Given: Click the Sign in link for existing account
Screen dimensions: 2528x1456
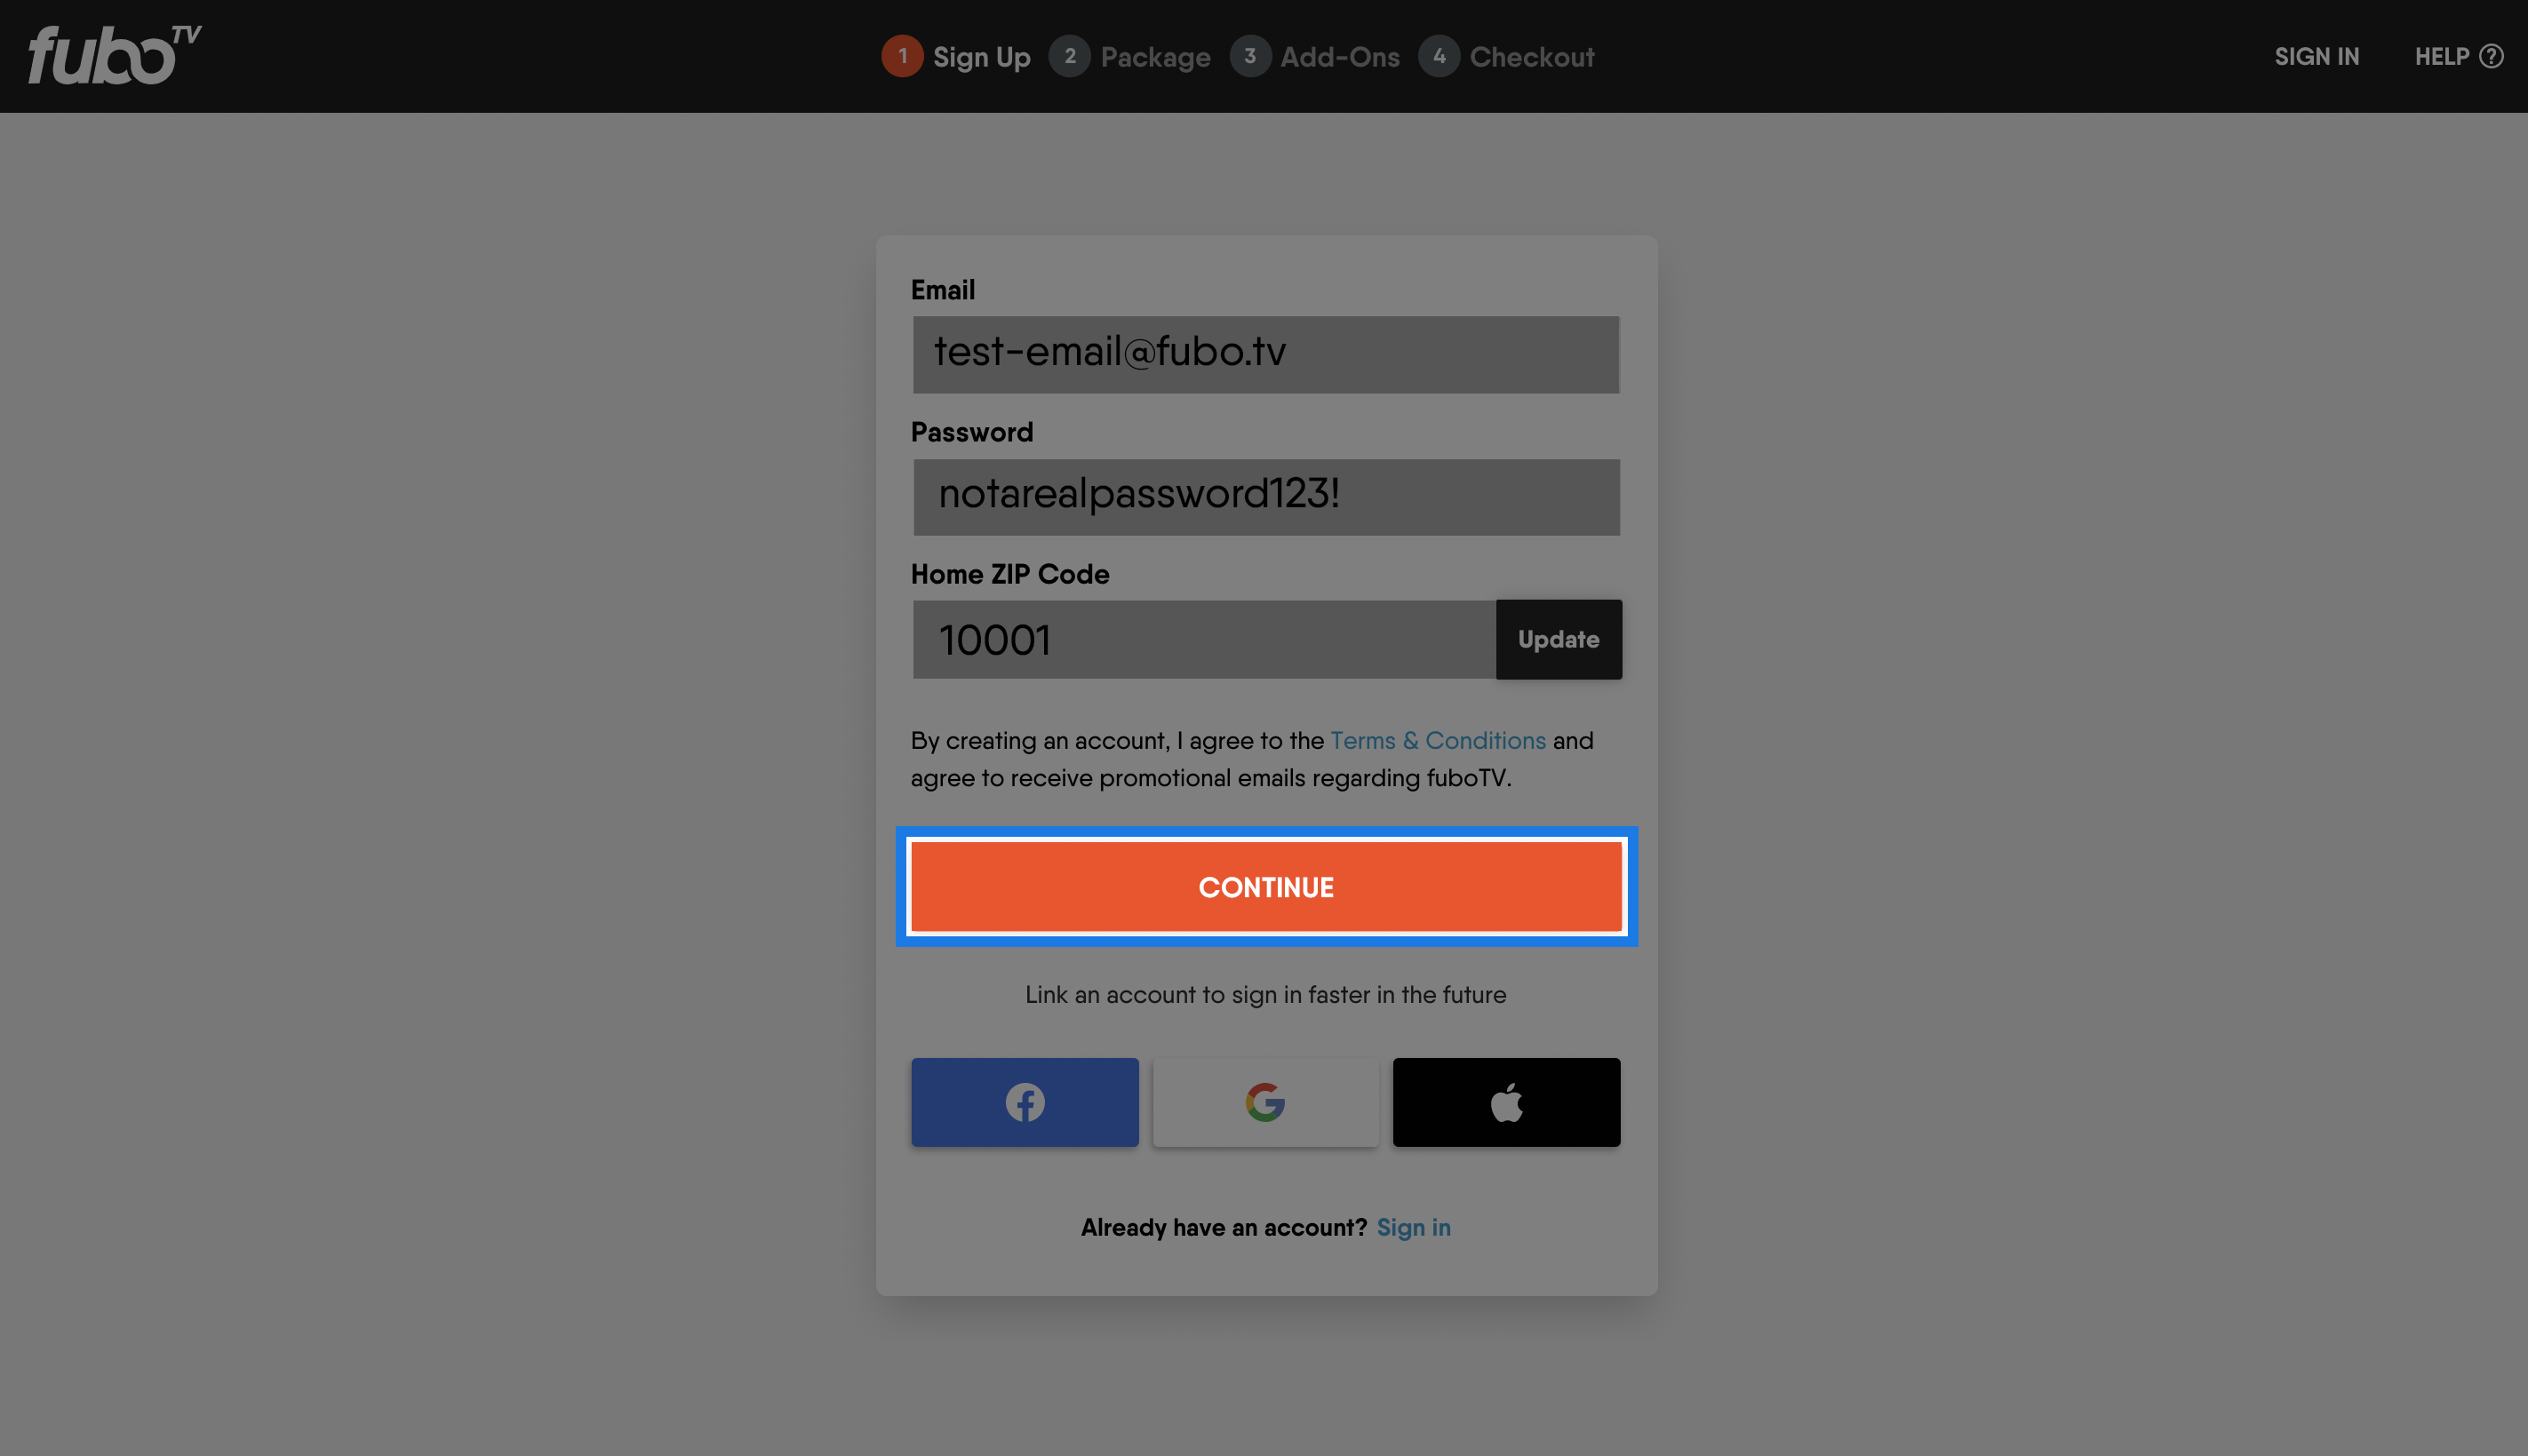Looking at the screenshot, I should (1415, 1227).
